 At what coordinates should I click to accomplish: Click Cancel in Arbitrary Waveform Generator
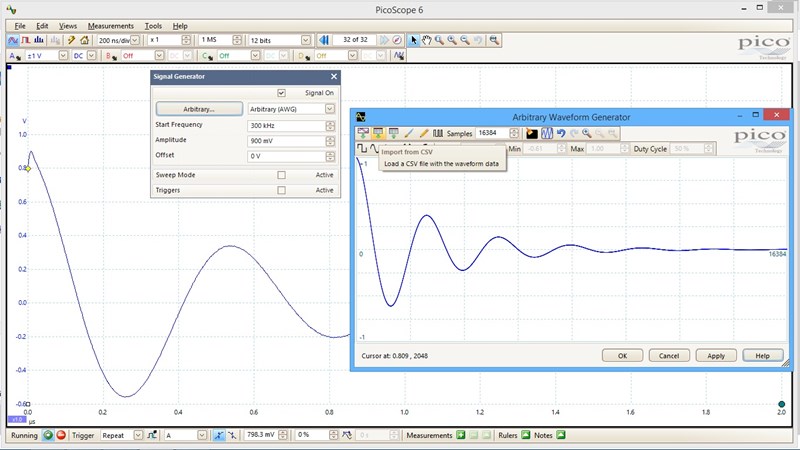pyautogui.click(x=669, y=356)
